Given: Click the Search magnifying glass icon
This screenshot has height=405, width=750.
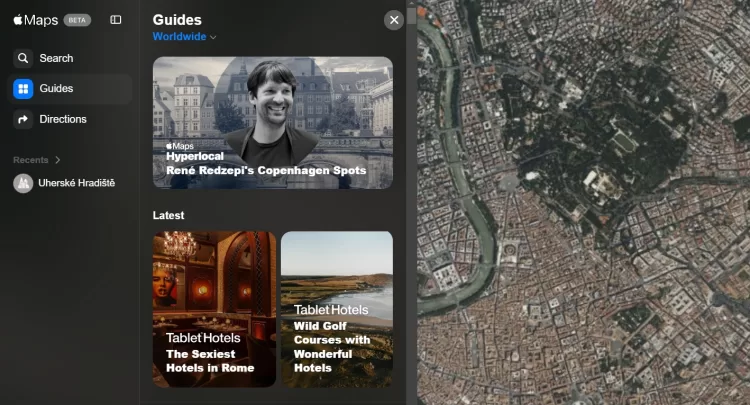Looking at the screenshot, I should click(23, 58).
